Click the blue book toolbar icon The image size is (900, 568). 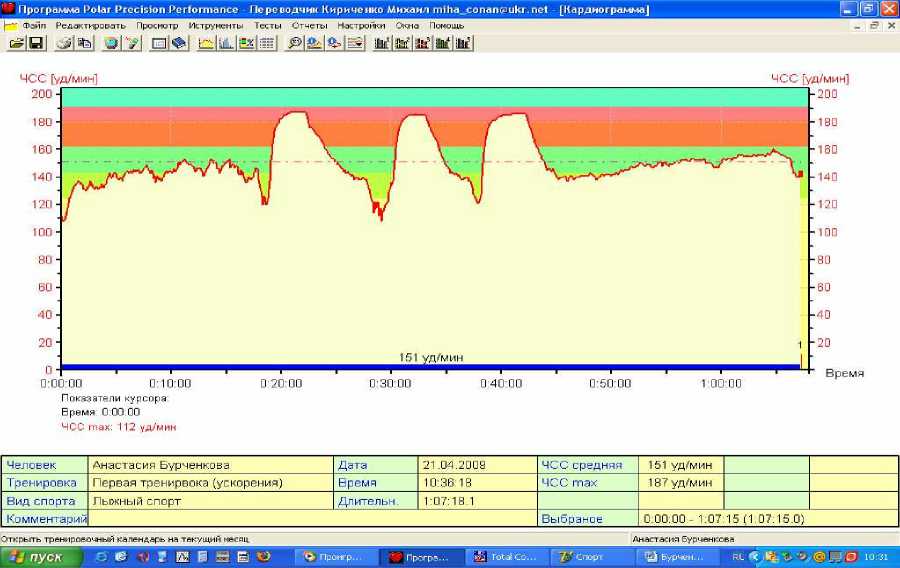coord(179,43)
